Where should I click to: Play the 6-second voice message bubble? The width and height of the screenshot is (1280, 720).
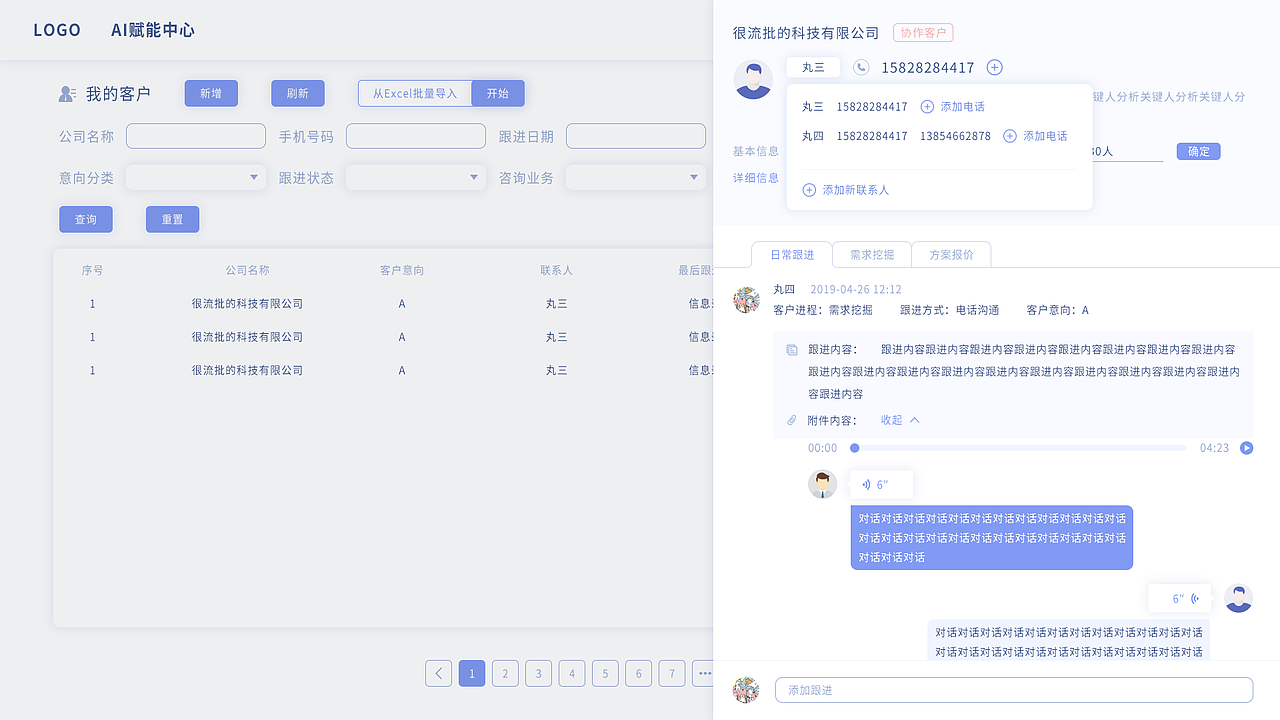pyautogui.click(x=879, y=484)
